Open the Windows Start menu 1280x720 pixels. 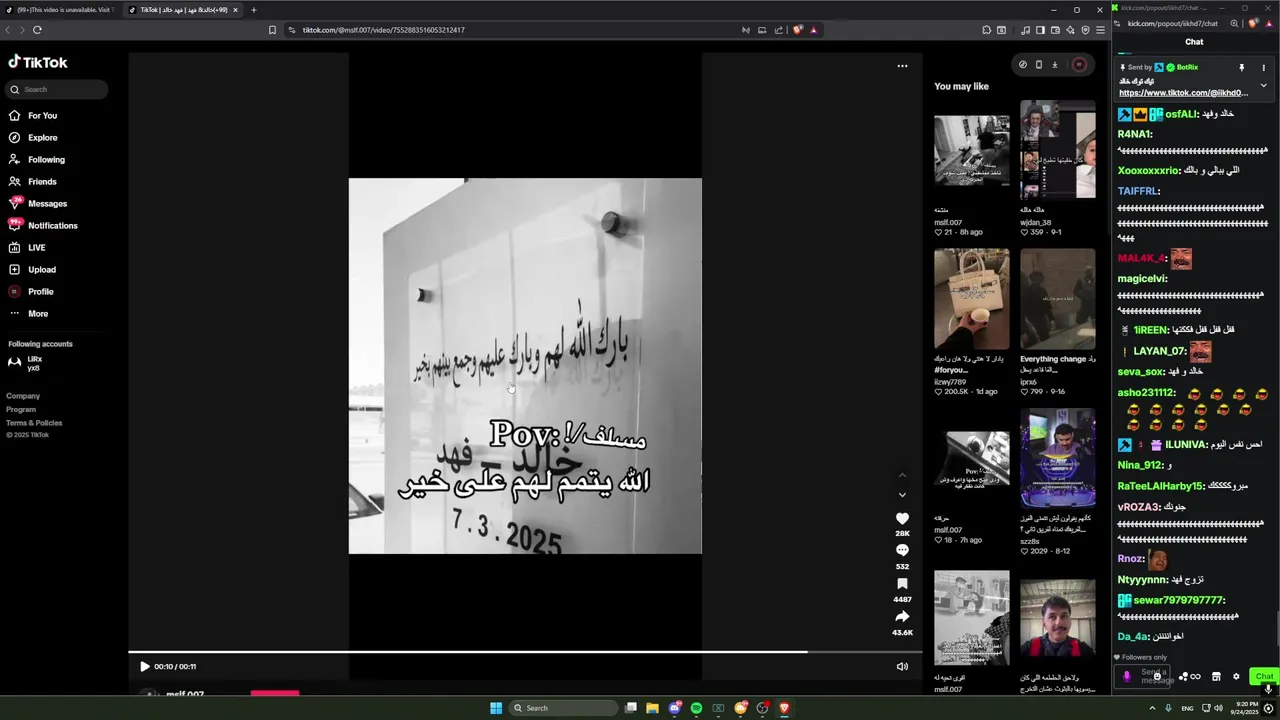click(x=495, y=708)
